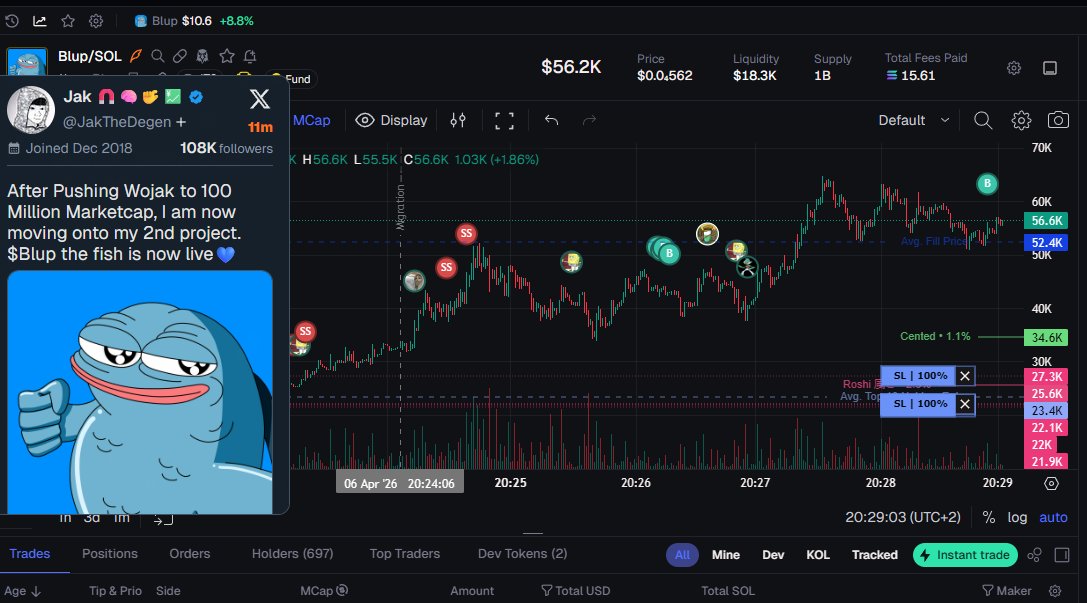Open the Display visibility menu
This screenshot has width=1087, height=603.
tap(392, 120)
